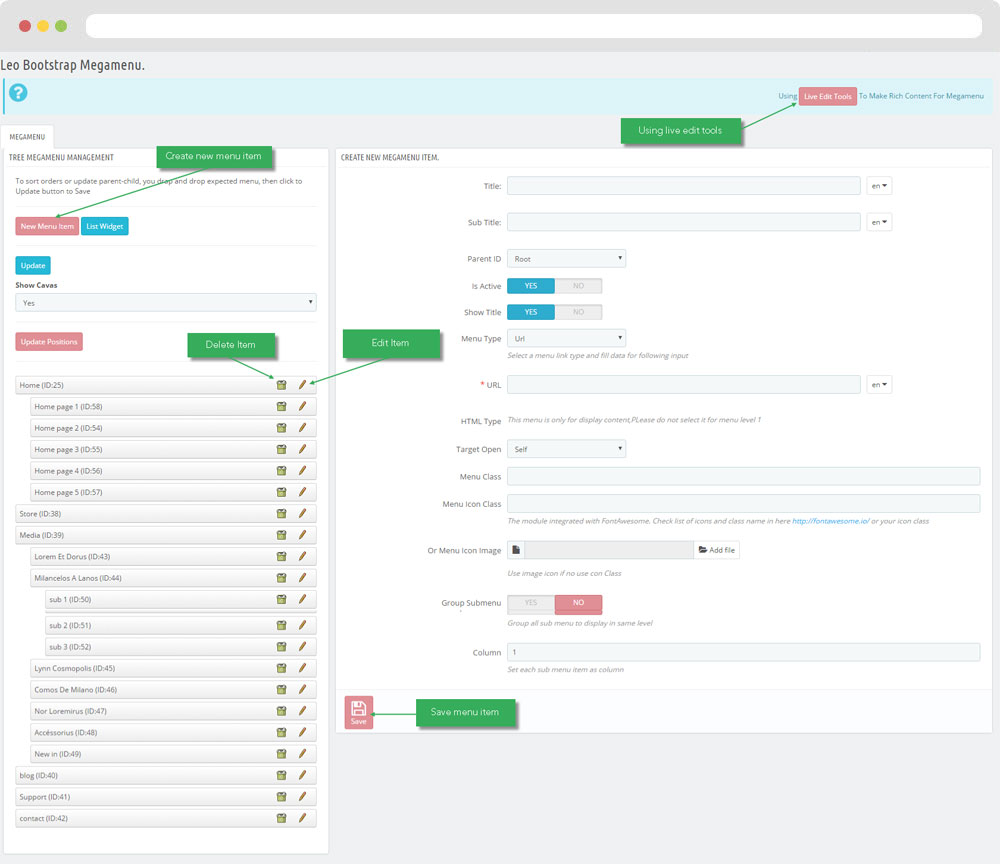Select the MEGAMENU tab
The image size is (1000, 864).
click(28, 137)
